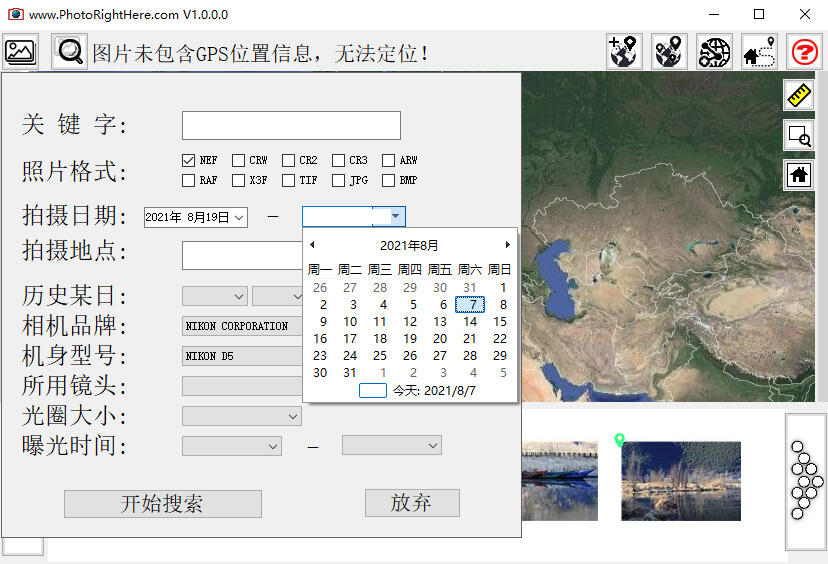Click the globe route network icon
828x564 pixels.
714,52
